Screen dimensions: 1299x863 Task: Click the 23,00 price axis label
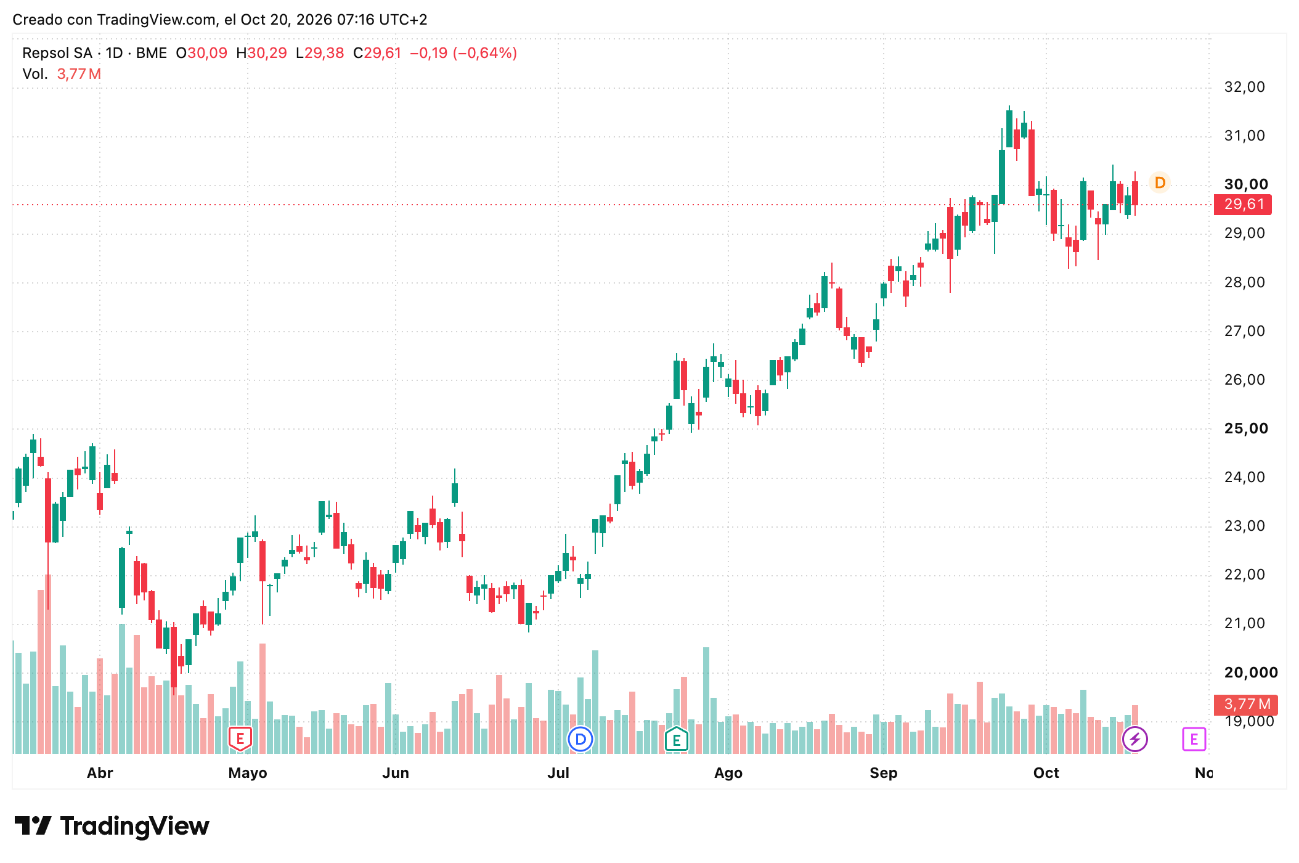1245,526
